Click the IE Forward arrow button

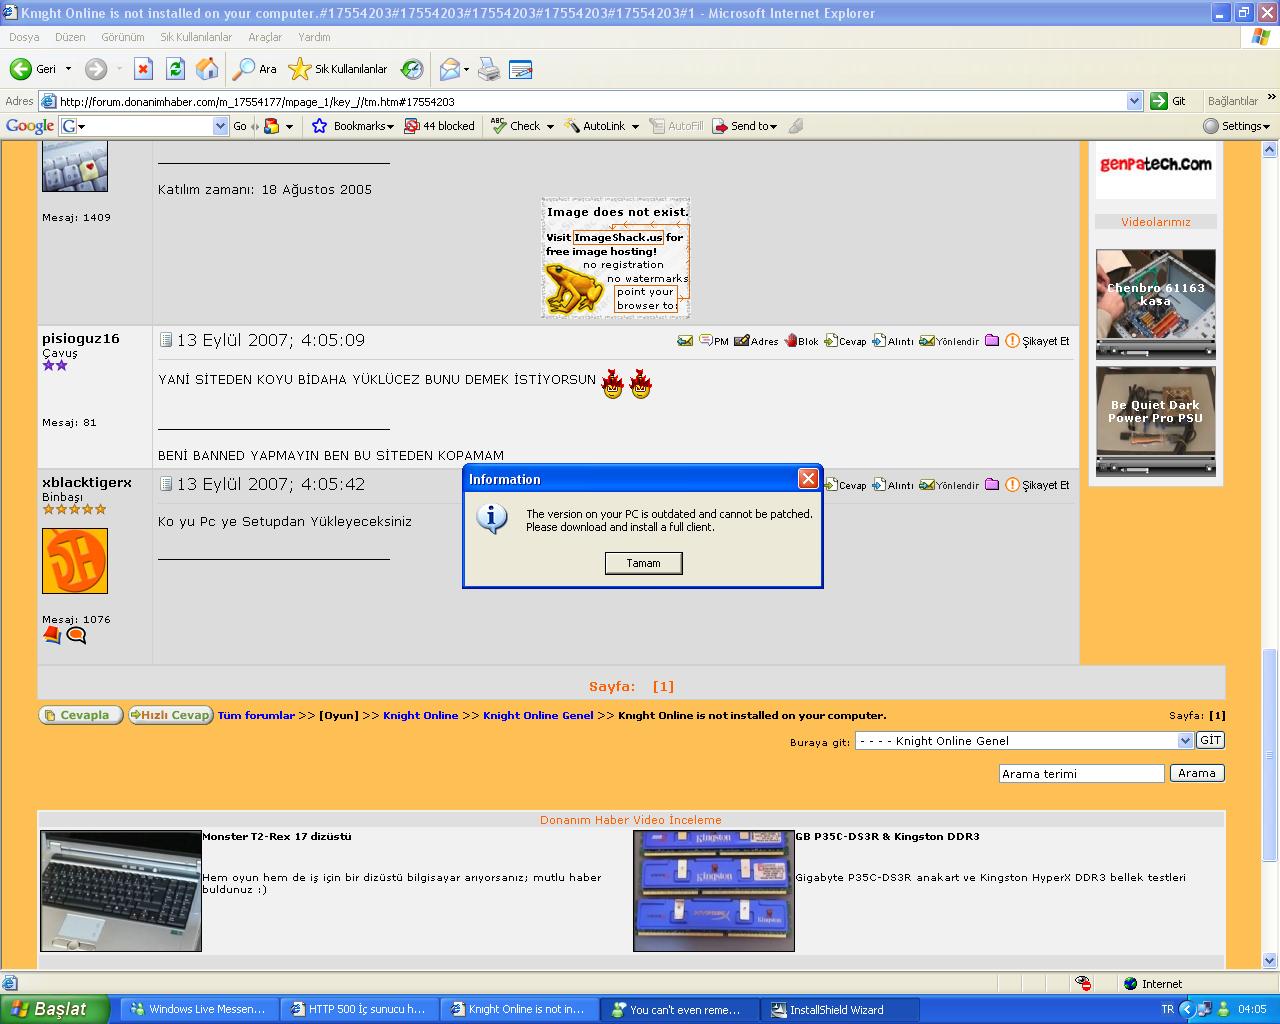pyautogui.click(x=96, y=69)
